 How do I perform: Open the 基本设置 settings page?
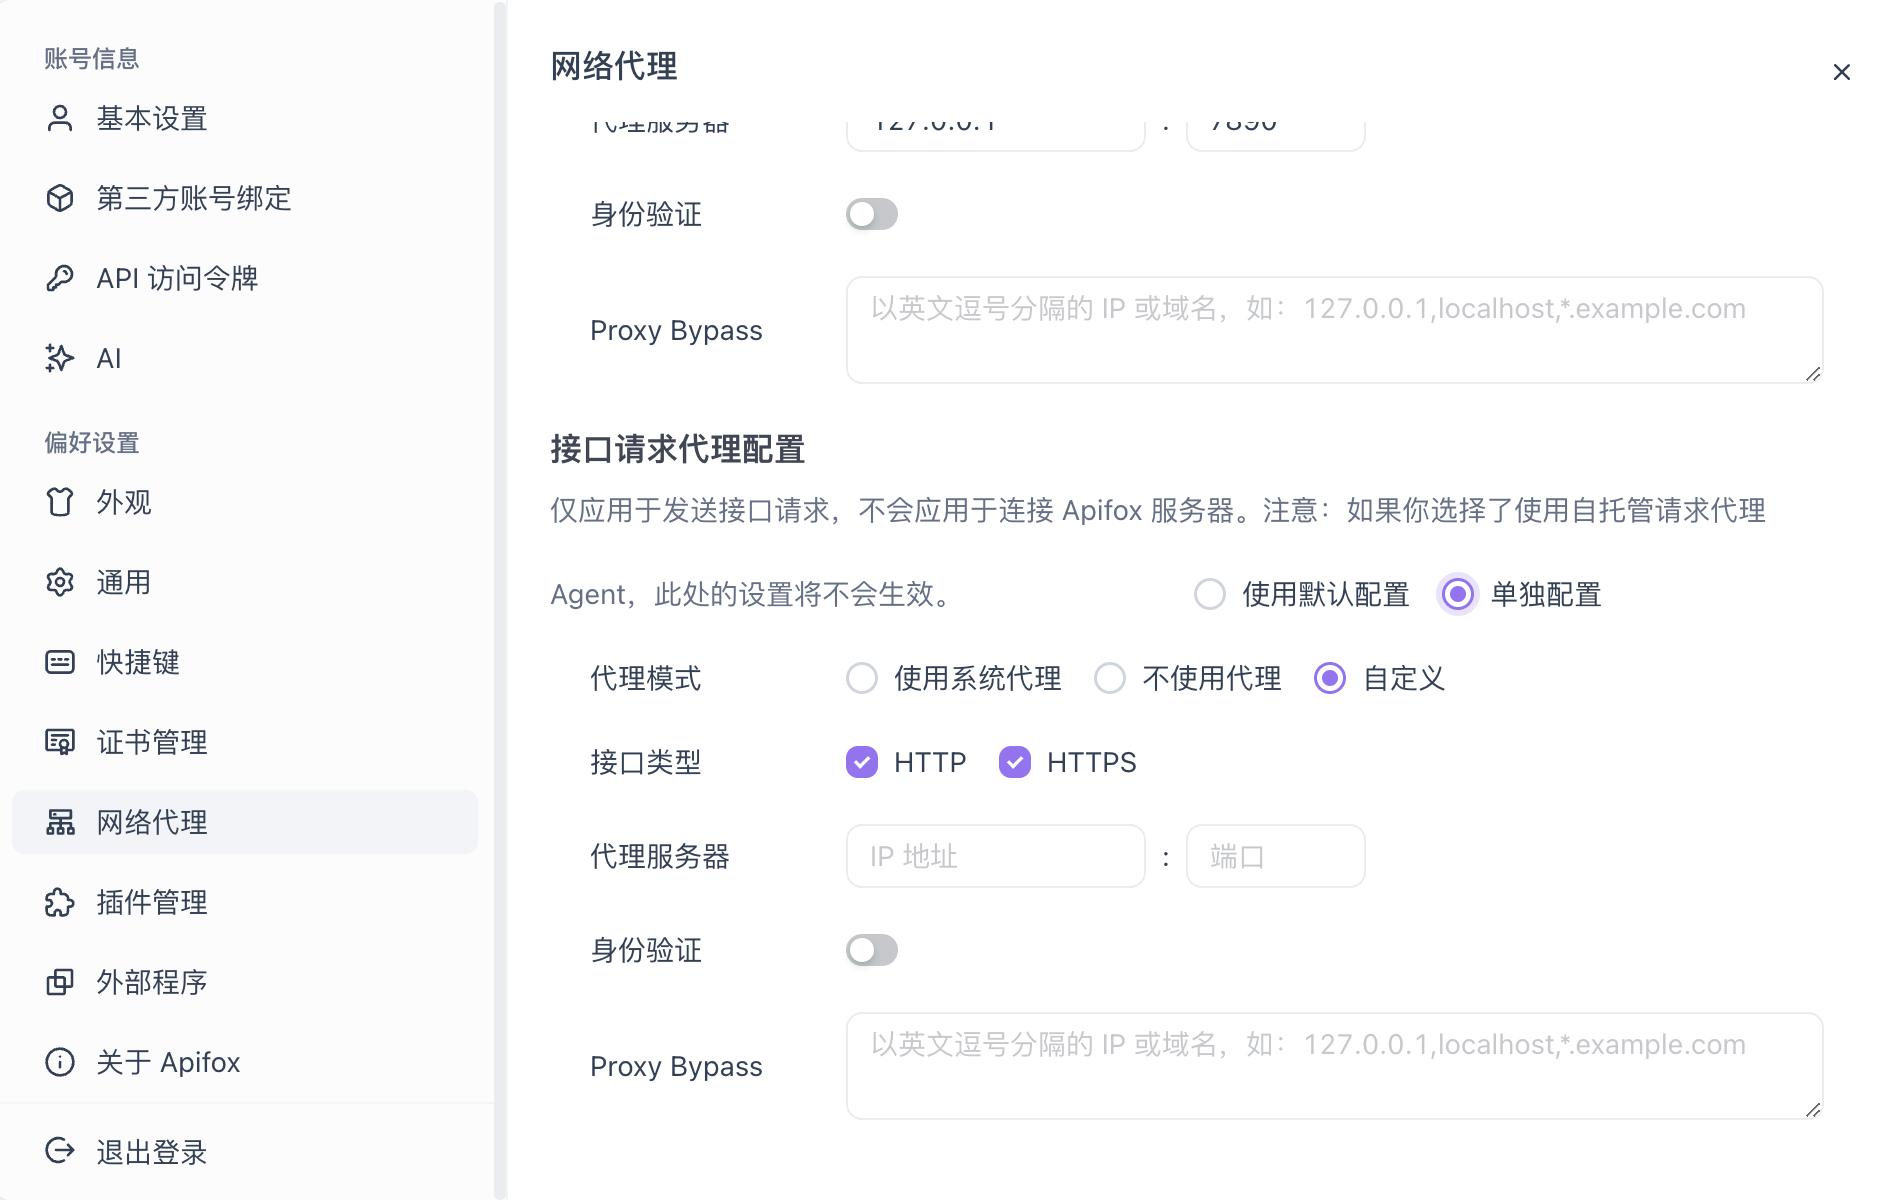[x=152, y=119]
